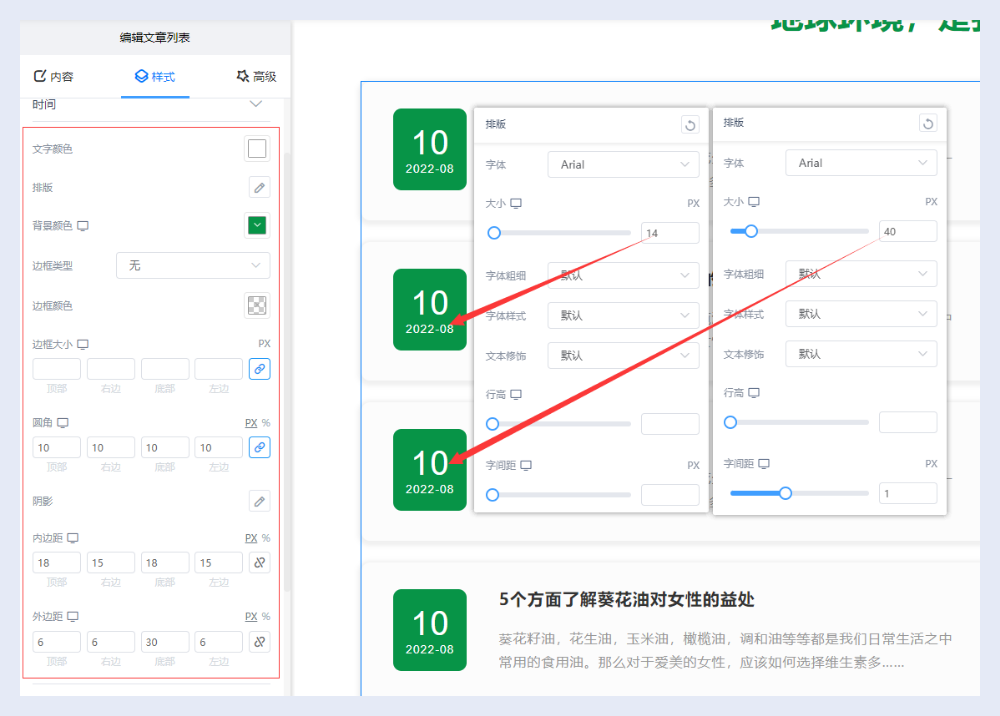Screen dimensions: 1000x716
Task: Open the Arial 字体 dropdown in left popup
Action: point(623,163)
